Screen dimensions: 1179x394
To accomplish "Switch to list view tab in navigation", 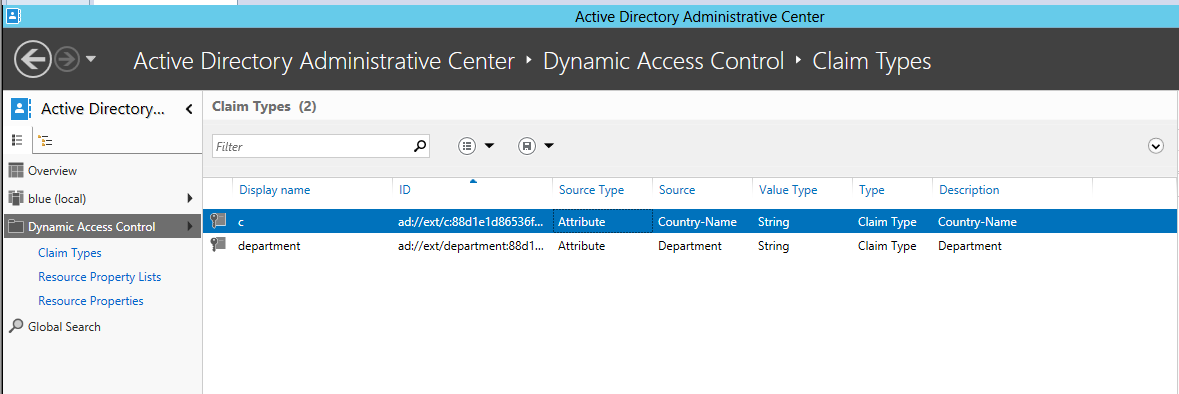I will pos(17,141).
